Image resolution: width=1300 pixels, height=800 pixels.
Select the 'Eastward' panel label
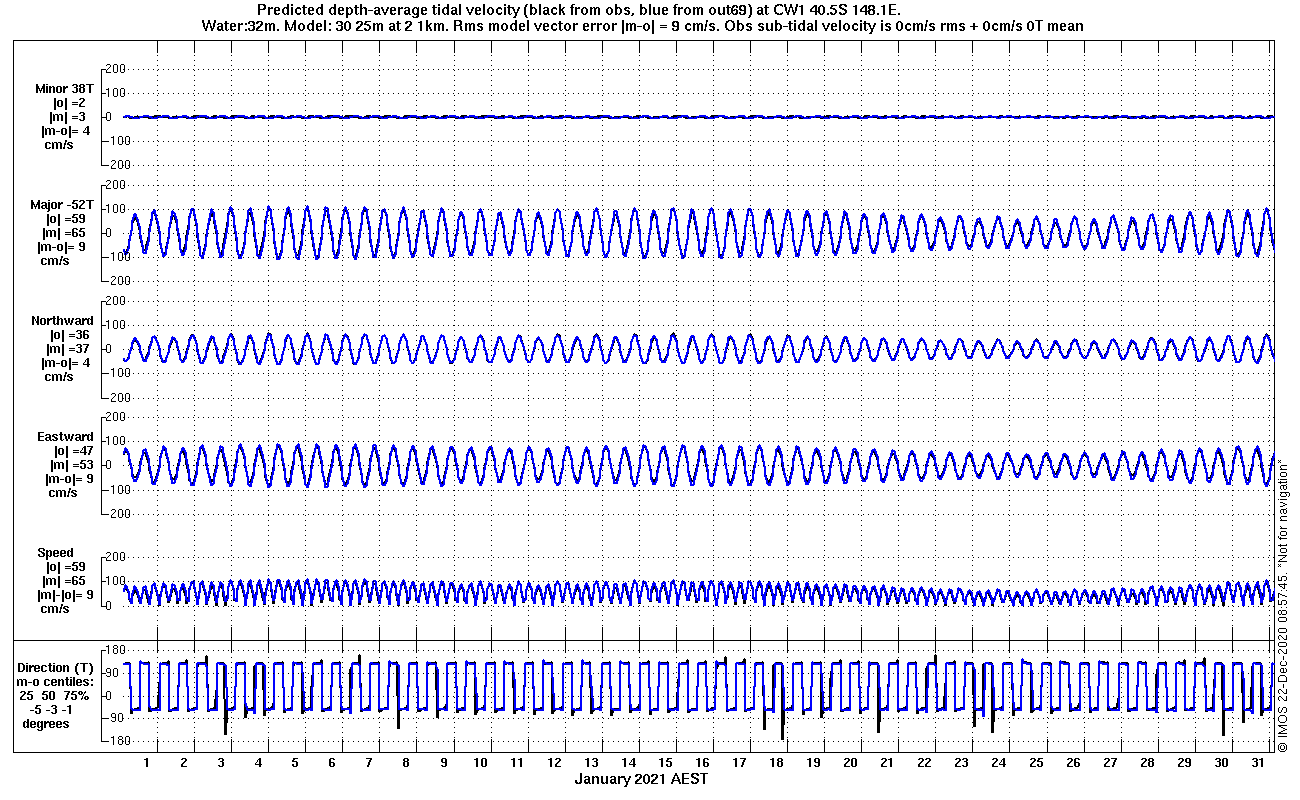[x=65, y=437]
